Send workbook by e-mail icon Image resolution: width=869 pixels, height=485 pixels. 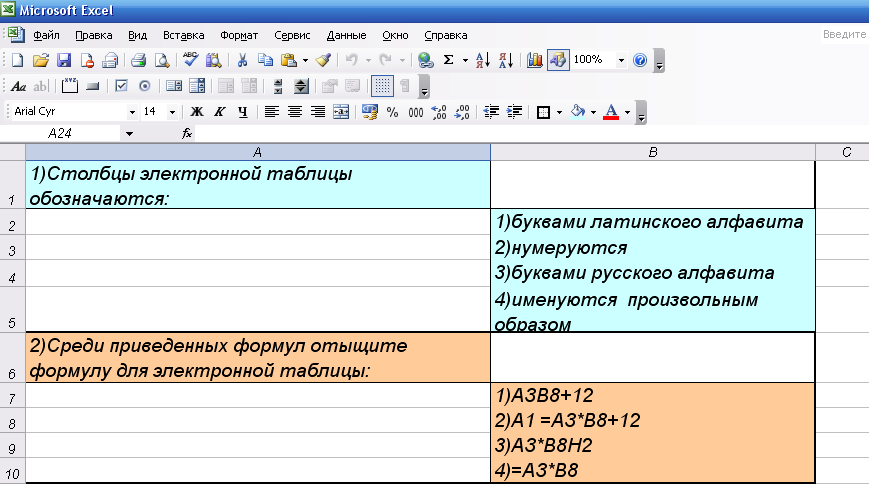(x=110, y=60)
